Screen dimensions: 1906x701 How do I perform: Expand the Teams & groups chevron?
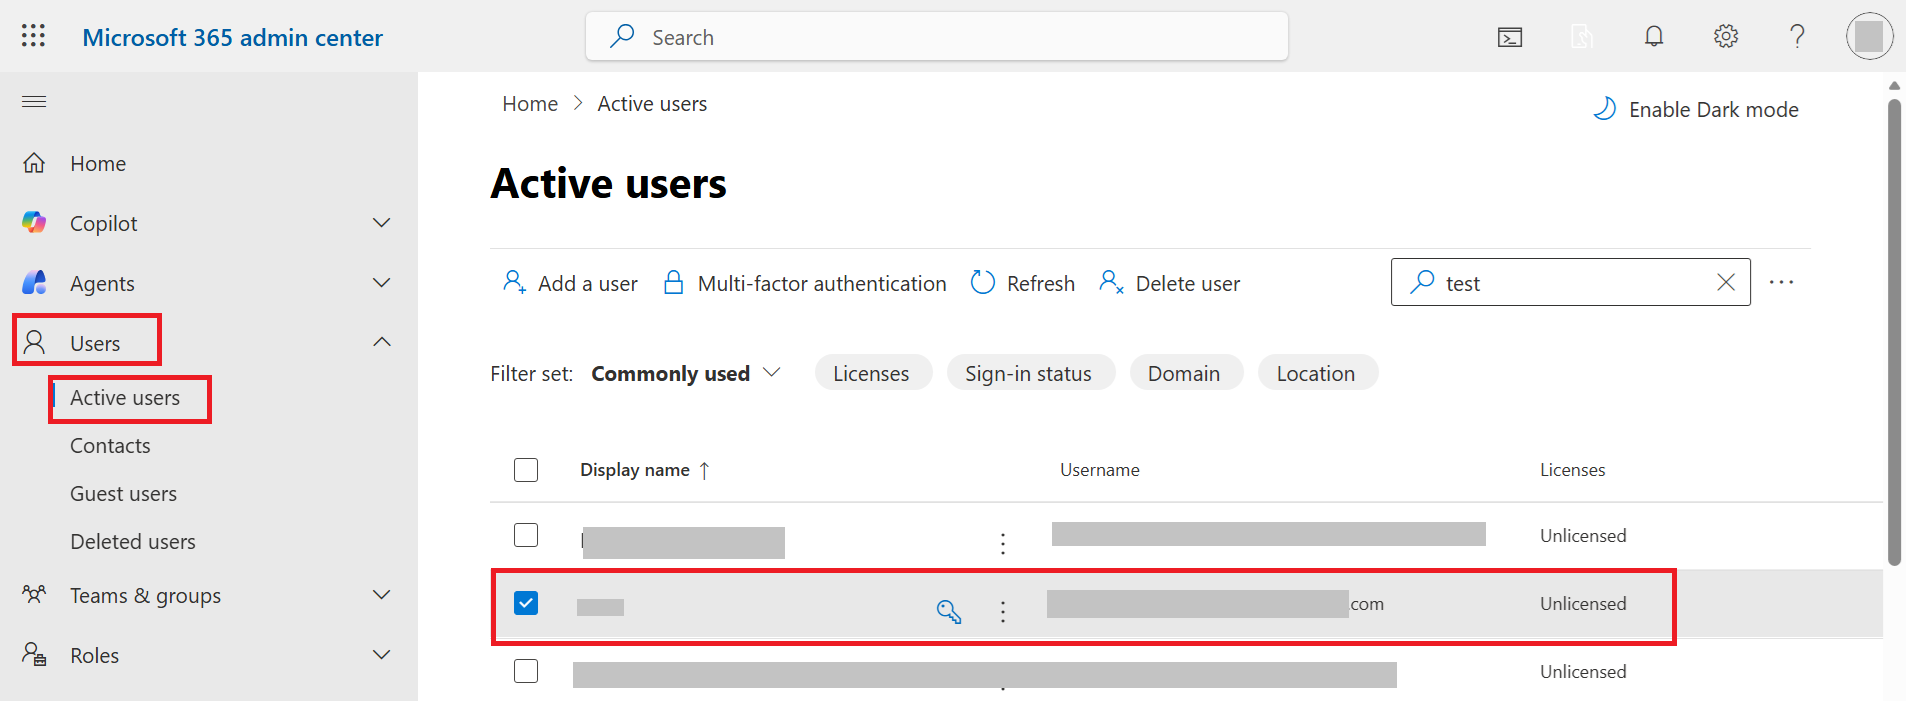point(381,595)
